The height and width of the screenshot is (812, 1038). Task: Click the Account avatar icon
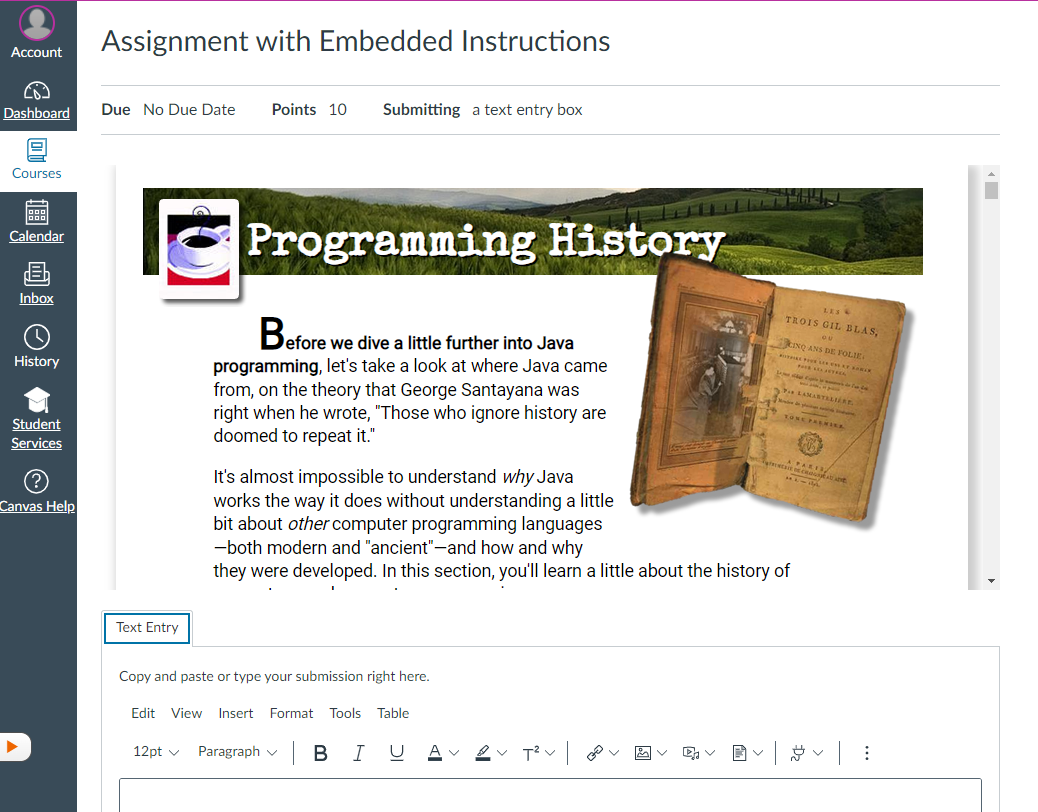pos(37,22)
